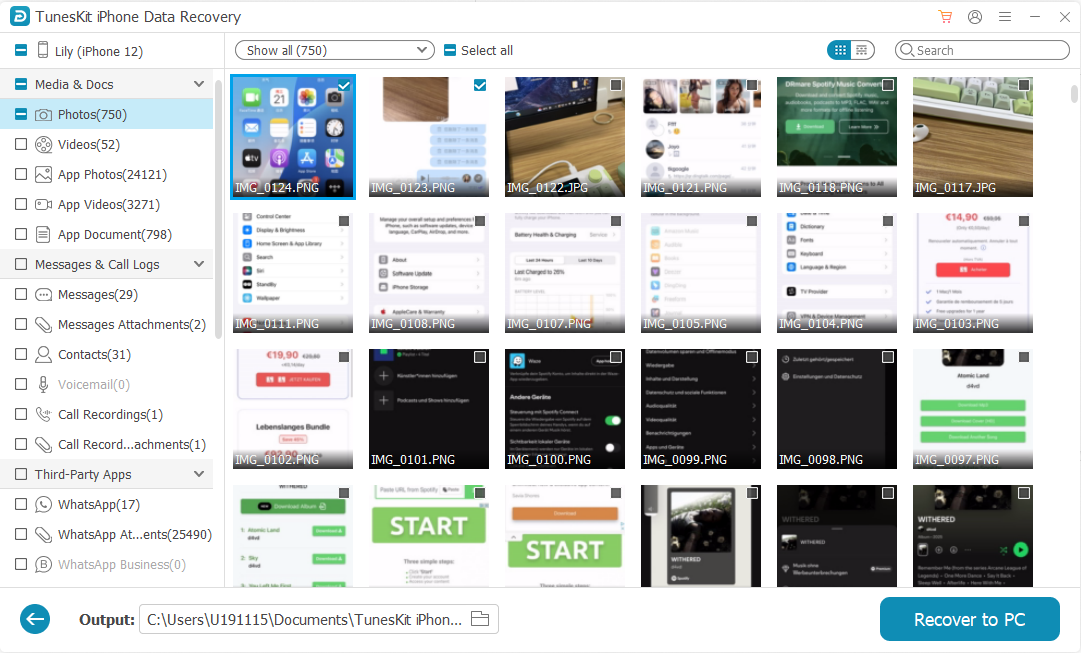Click the search magnifier icon
Viewport: 1081px width, 653px height.
pyautogui.click(x=907, y=50)
